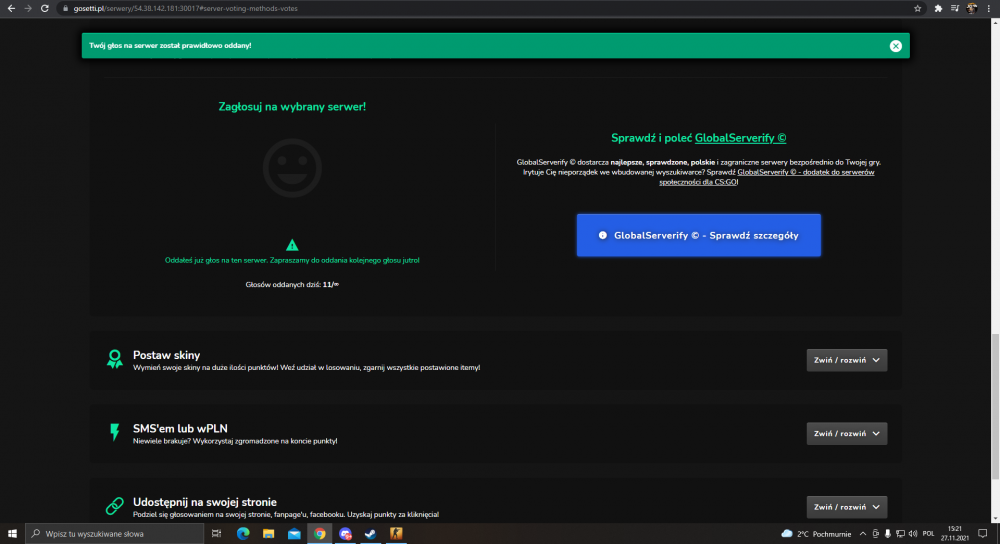Click the green warning triangle icon
1000x544 pixels.
pos(292,245)
